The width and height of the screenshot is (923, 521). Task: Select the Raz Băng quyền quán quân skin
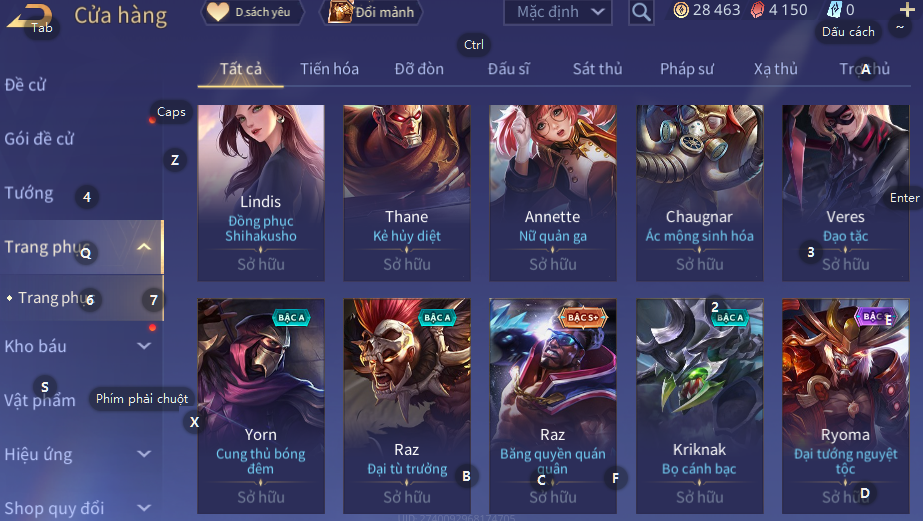point(553,406)
